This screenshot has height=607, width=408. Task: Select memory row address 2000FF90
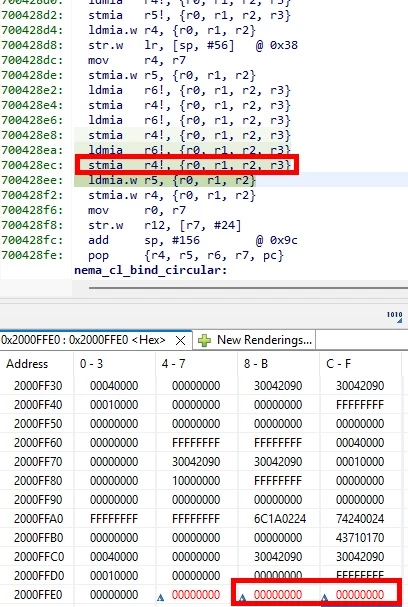point(38,500)
